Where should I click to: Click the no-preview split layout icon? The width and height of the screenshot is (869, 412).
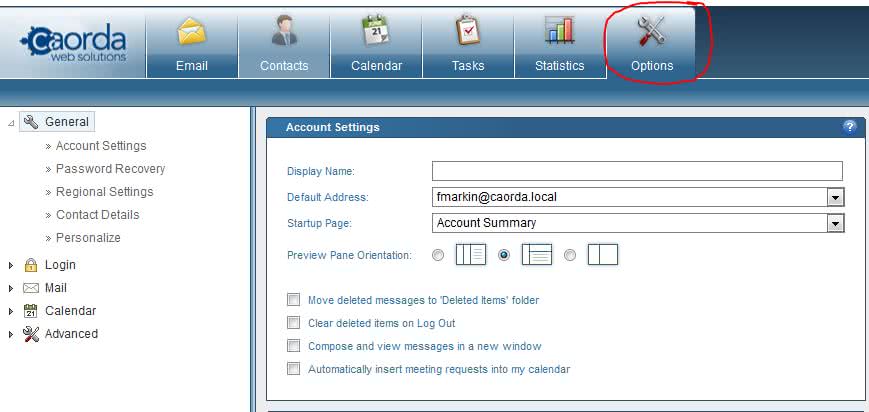coord(603,255)
